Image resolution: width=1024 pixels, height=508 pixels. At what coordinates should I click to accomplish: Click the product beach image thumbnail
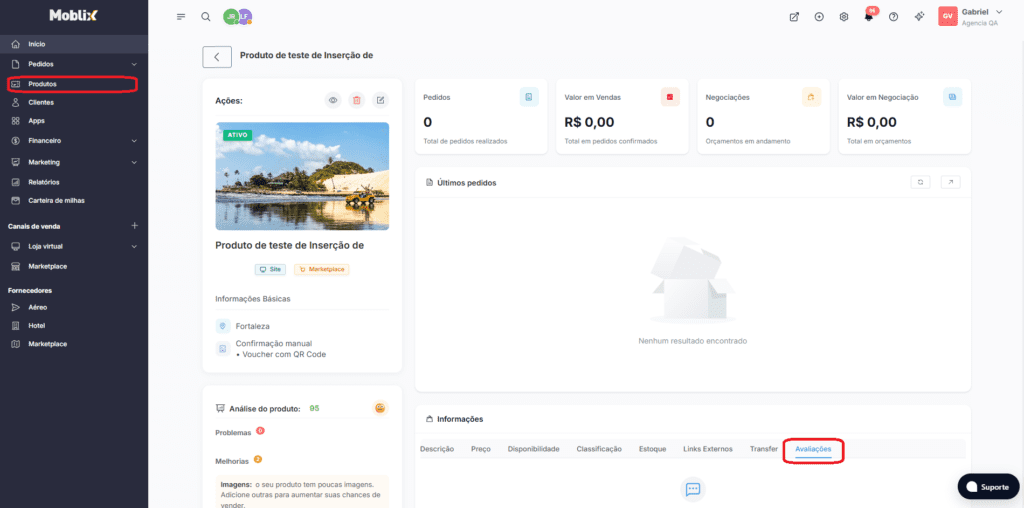302,176
